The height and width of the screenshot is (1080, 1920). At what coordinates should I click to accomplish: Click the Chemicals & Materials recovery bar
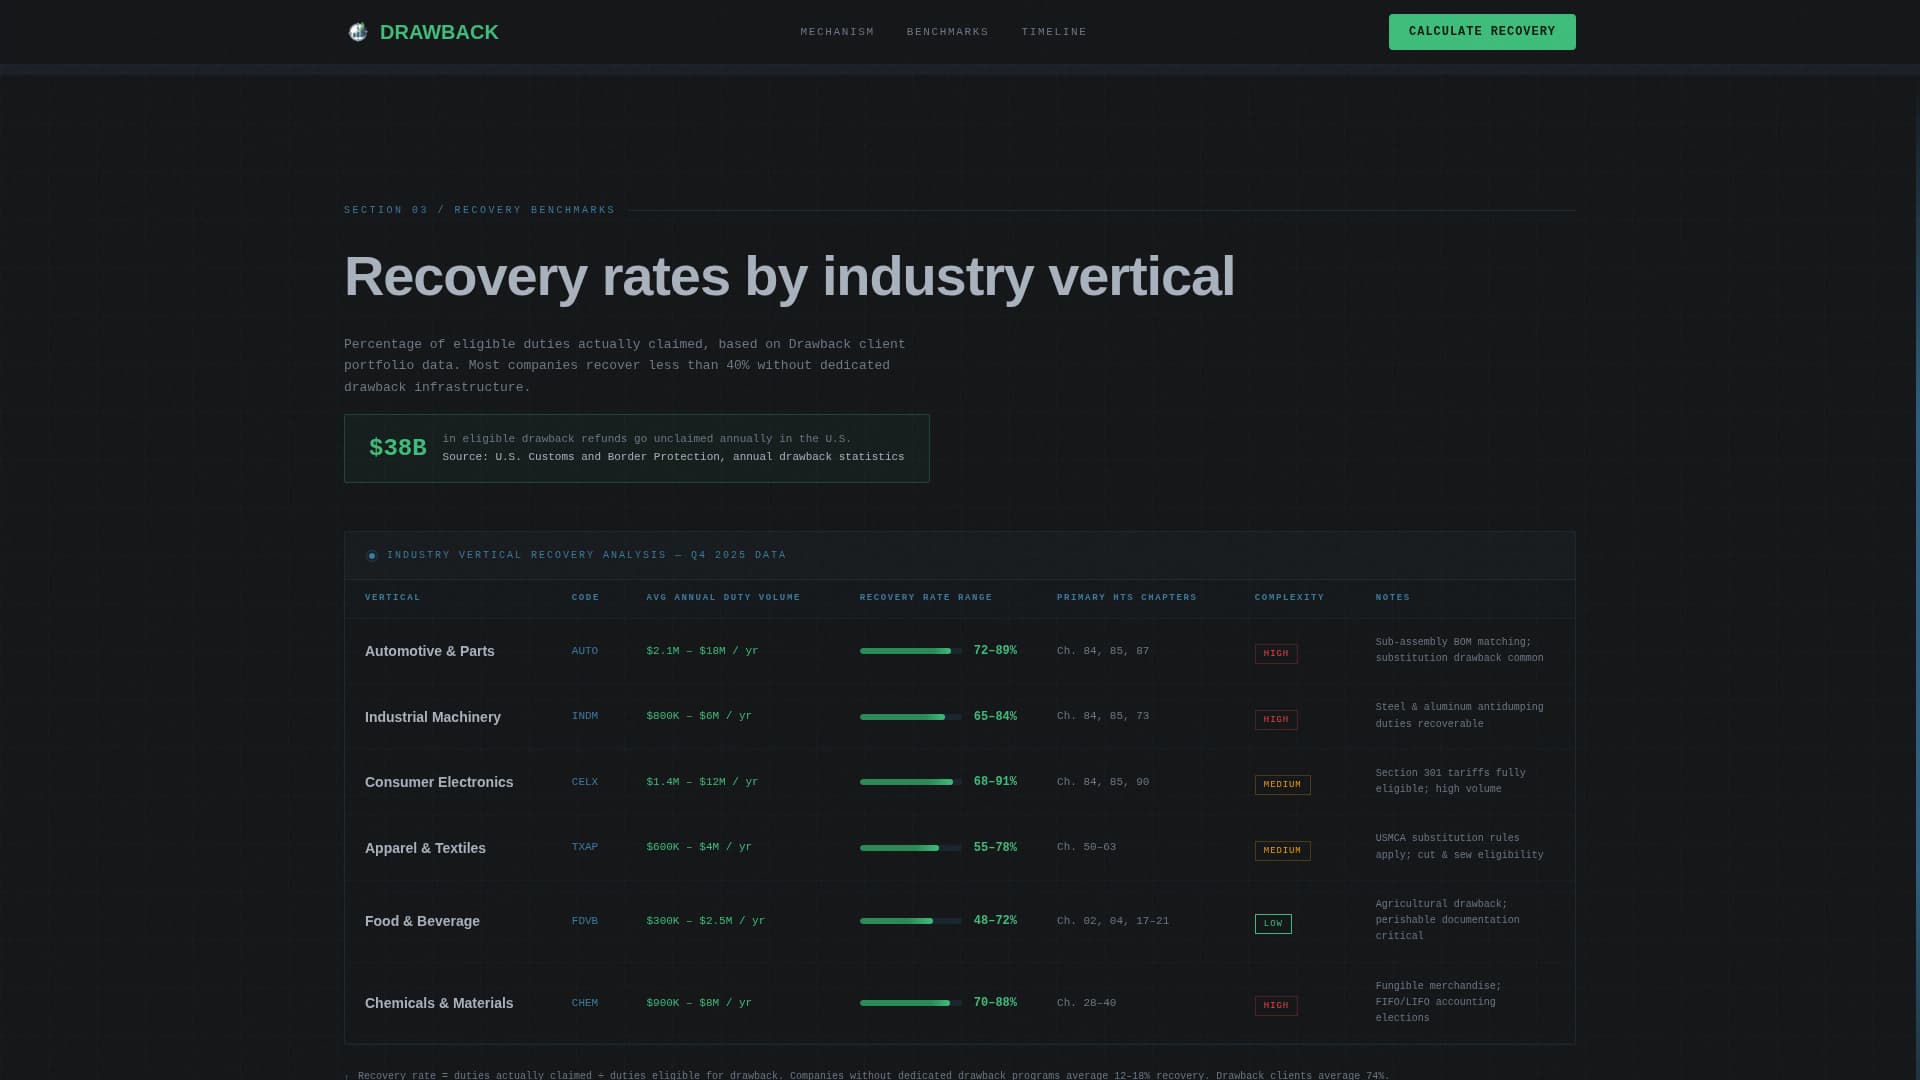pyautogui.click(x=911, y=1003)
